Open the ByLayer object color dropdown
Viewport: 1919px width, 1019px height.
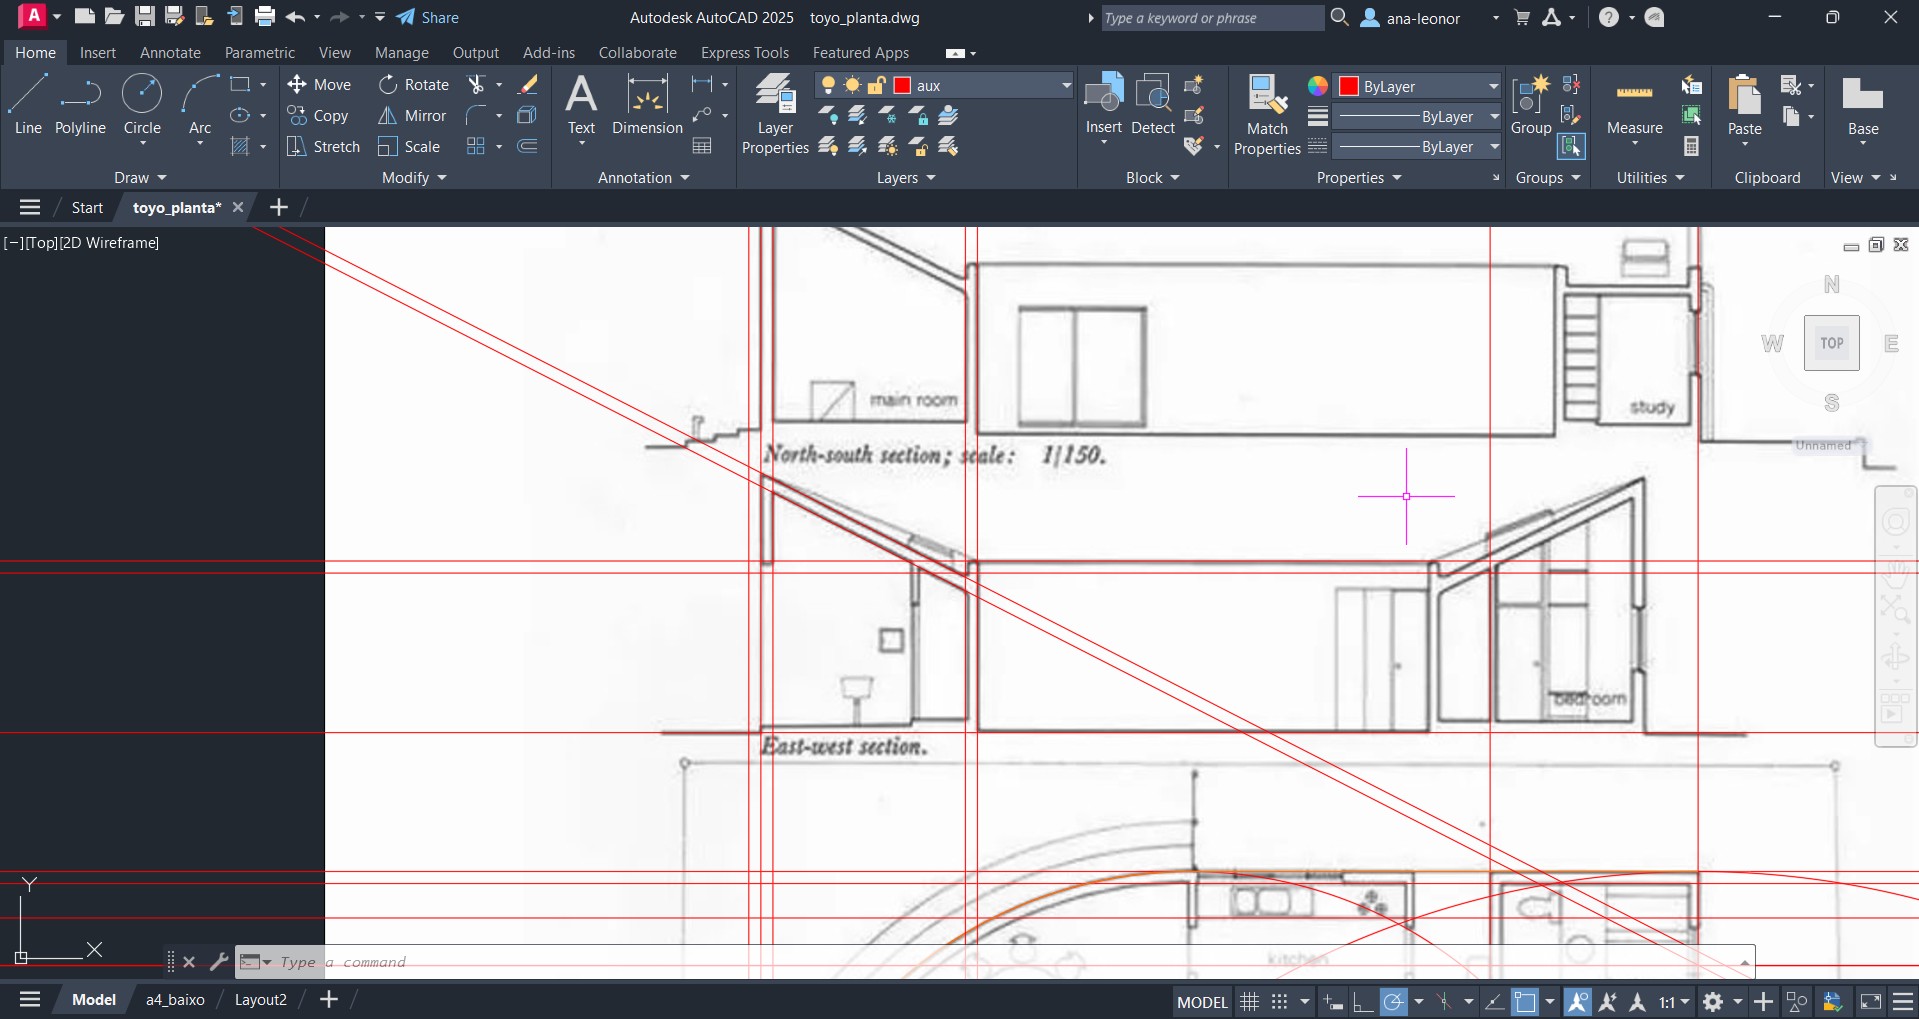point(1493,86)
